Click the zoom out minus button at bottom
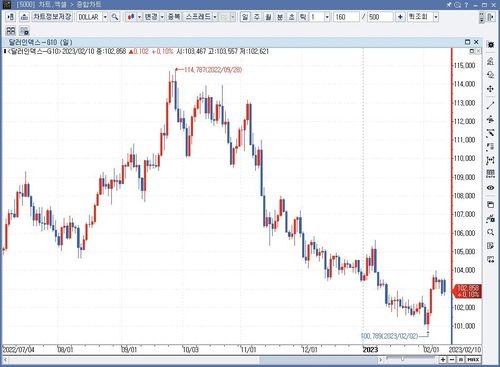Image resolution: width=500 pixels, height=367 pixels. click(452, 360)
